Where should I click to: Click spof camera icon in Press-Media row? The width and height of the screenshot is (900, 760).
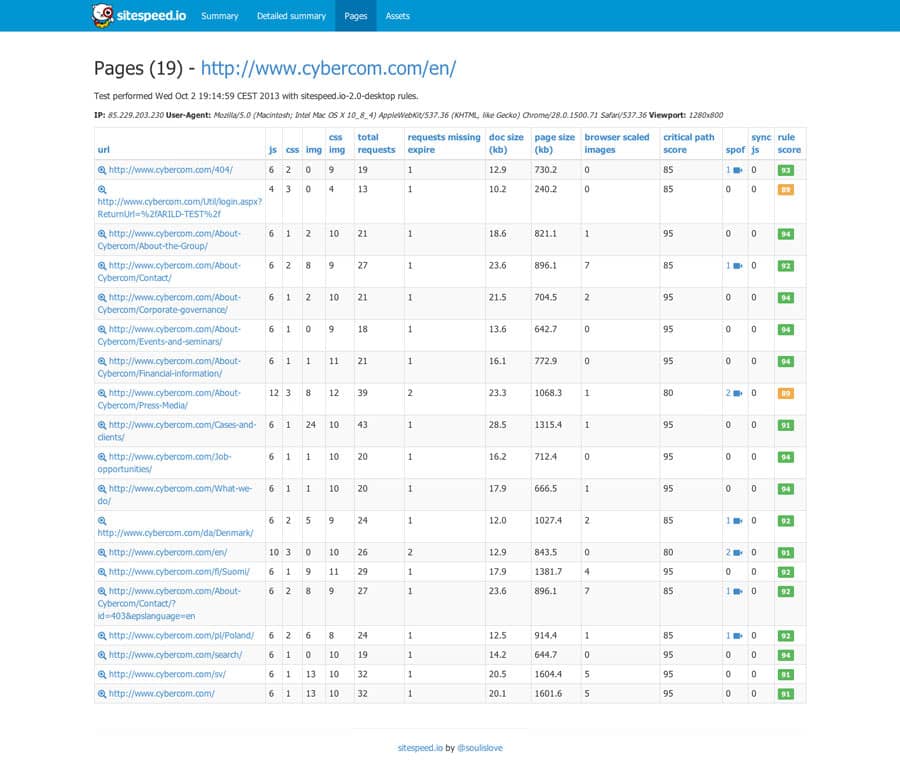click(x=738, y=393)
